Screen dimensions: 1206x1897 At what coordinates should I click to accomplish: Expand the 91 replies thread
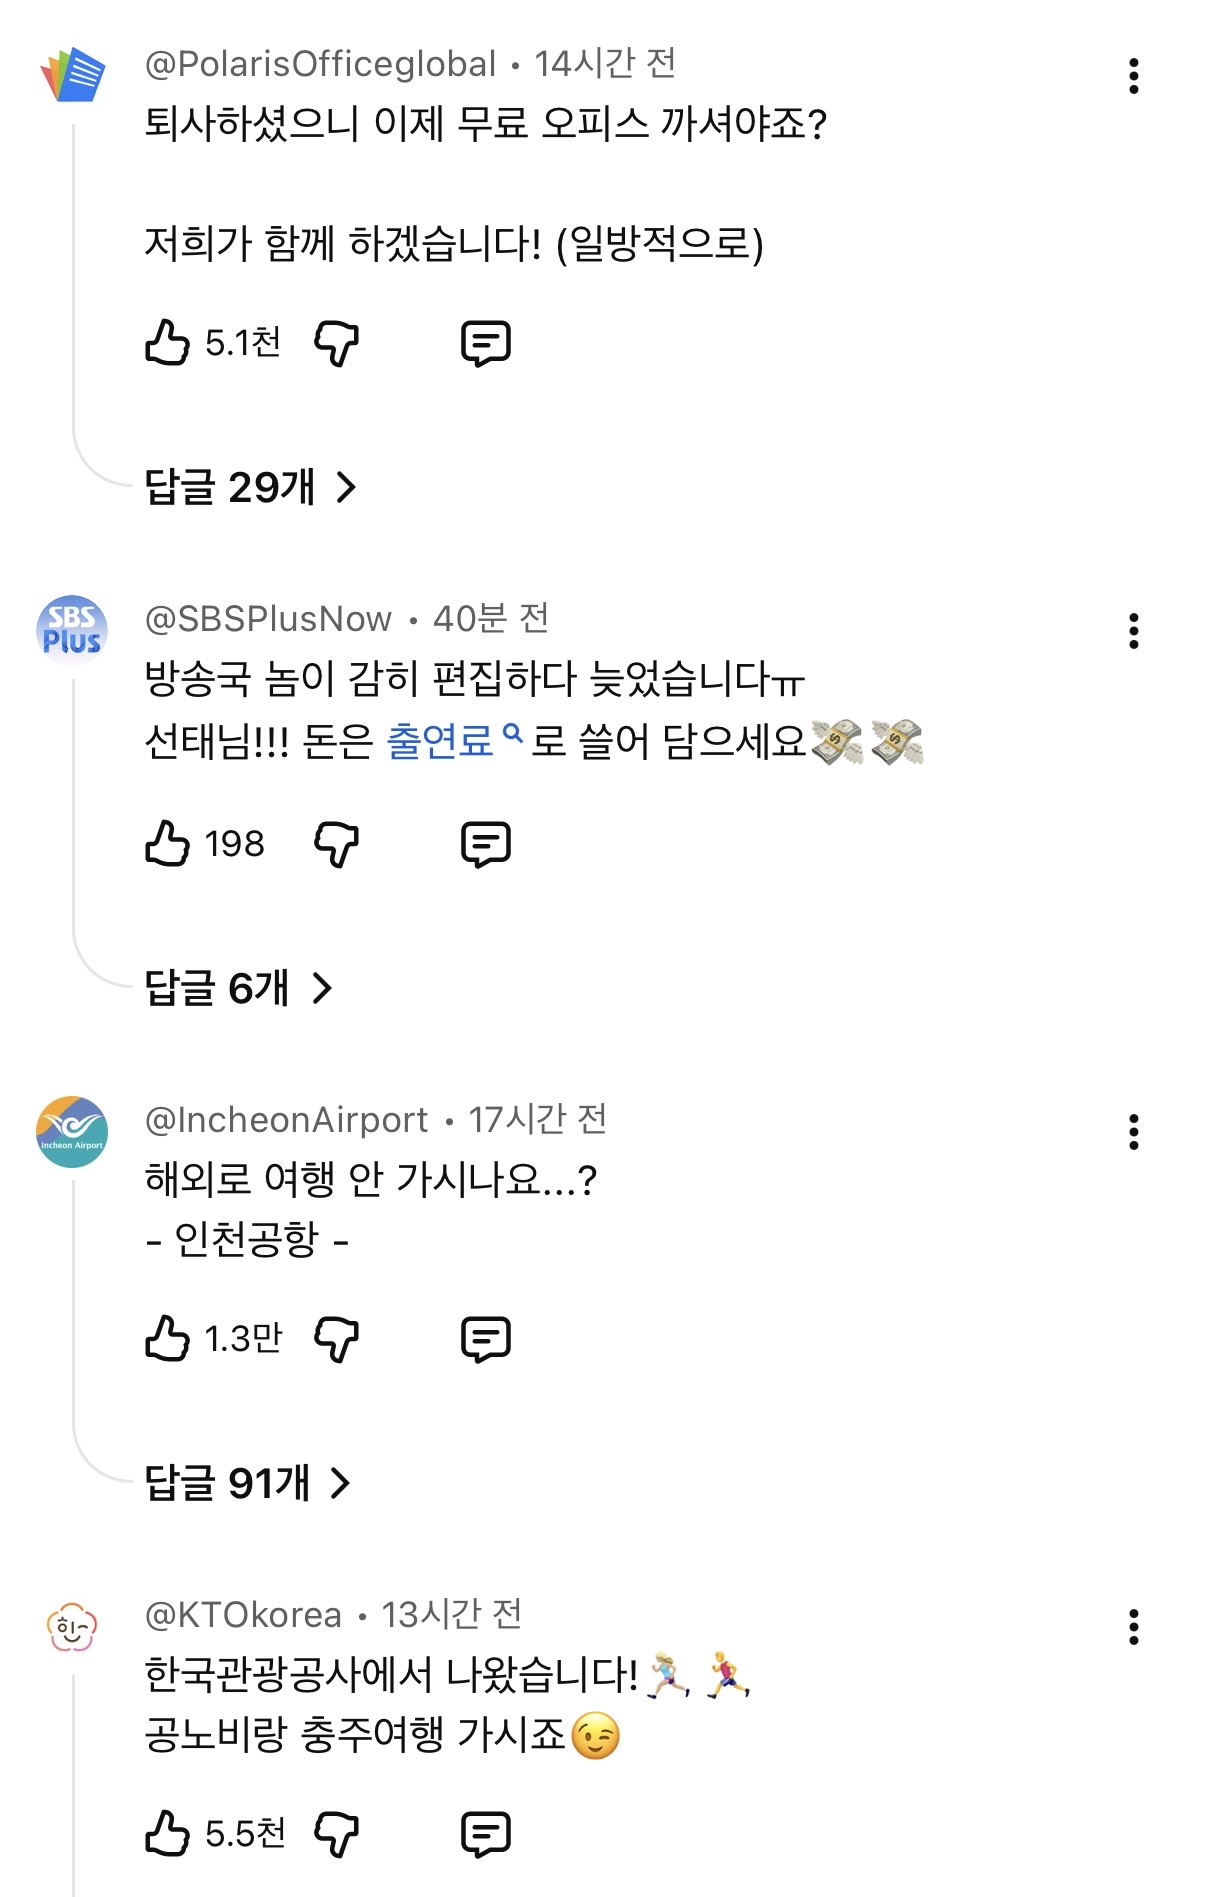click(x=248, y=1483)
